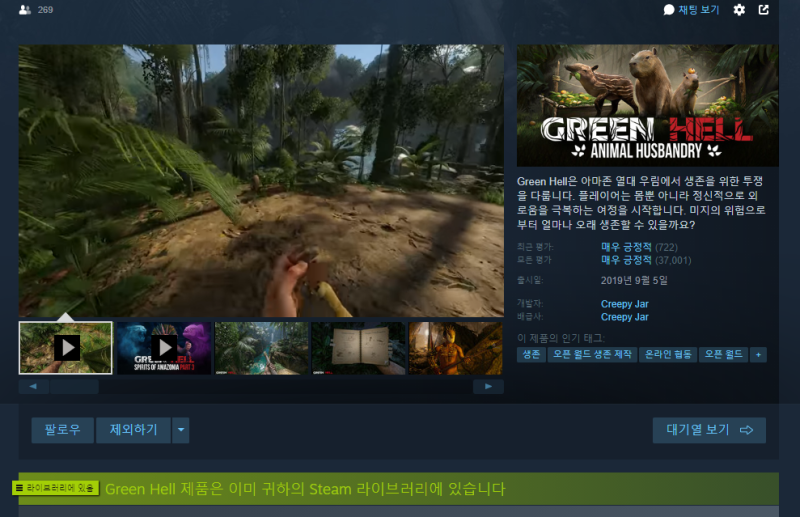This screenshot has height=517, width=800.
Task: Open broadcast settings gear icon
Action: (x=739, y=10)
